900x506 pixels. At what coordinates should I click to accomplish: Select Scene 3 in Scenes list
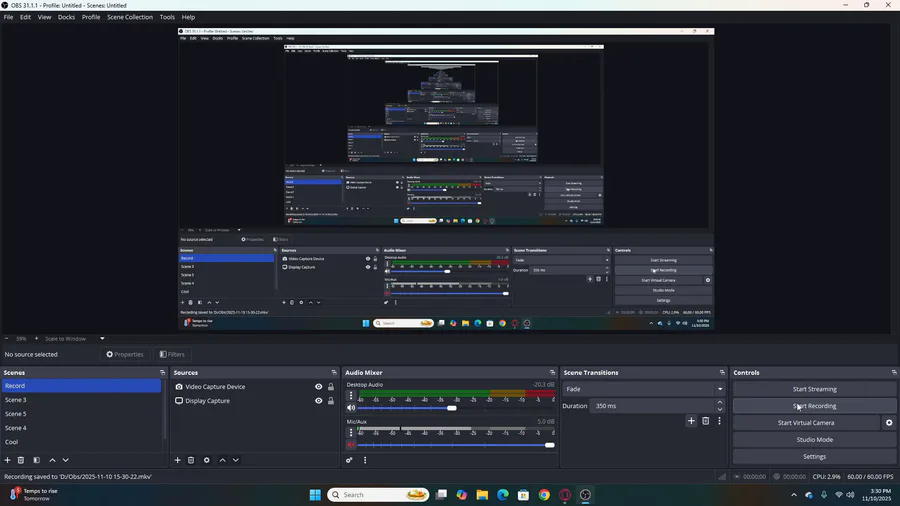(82, 400)
